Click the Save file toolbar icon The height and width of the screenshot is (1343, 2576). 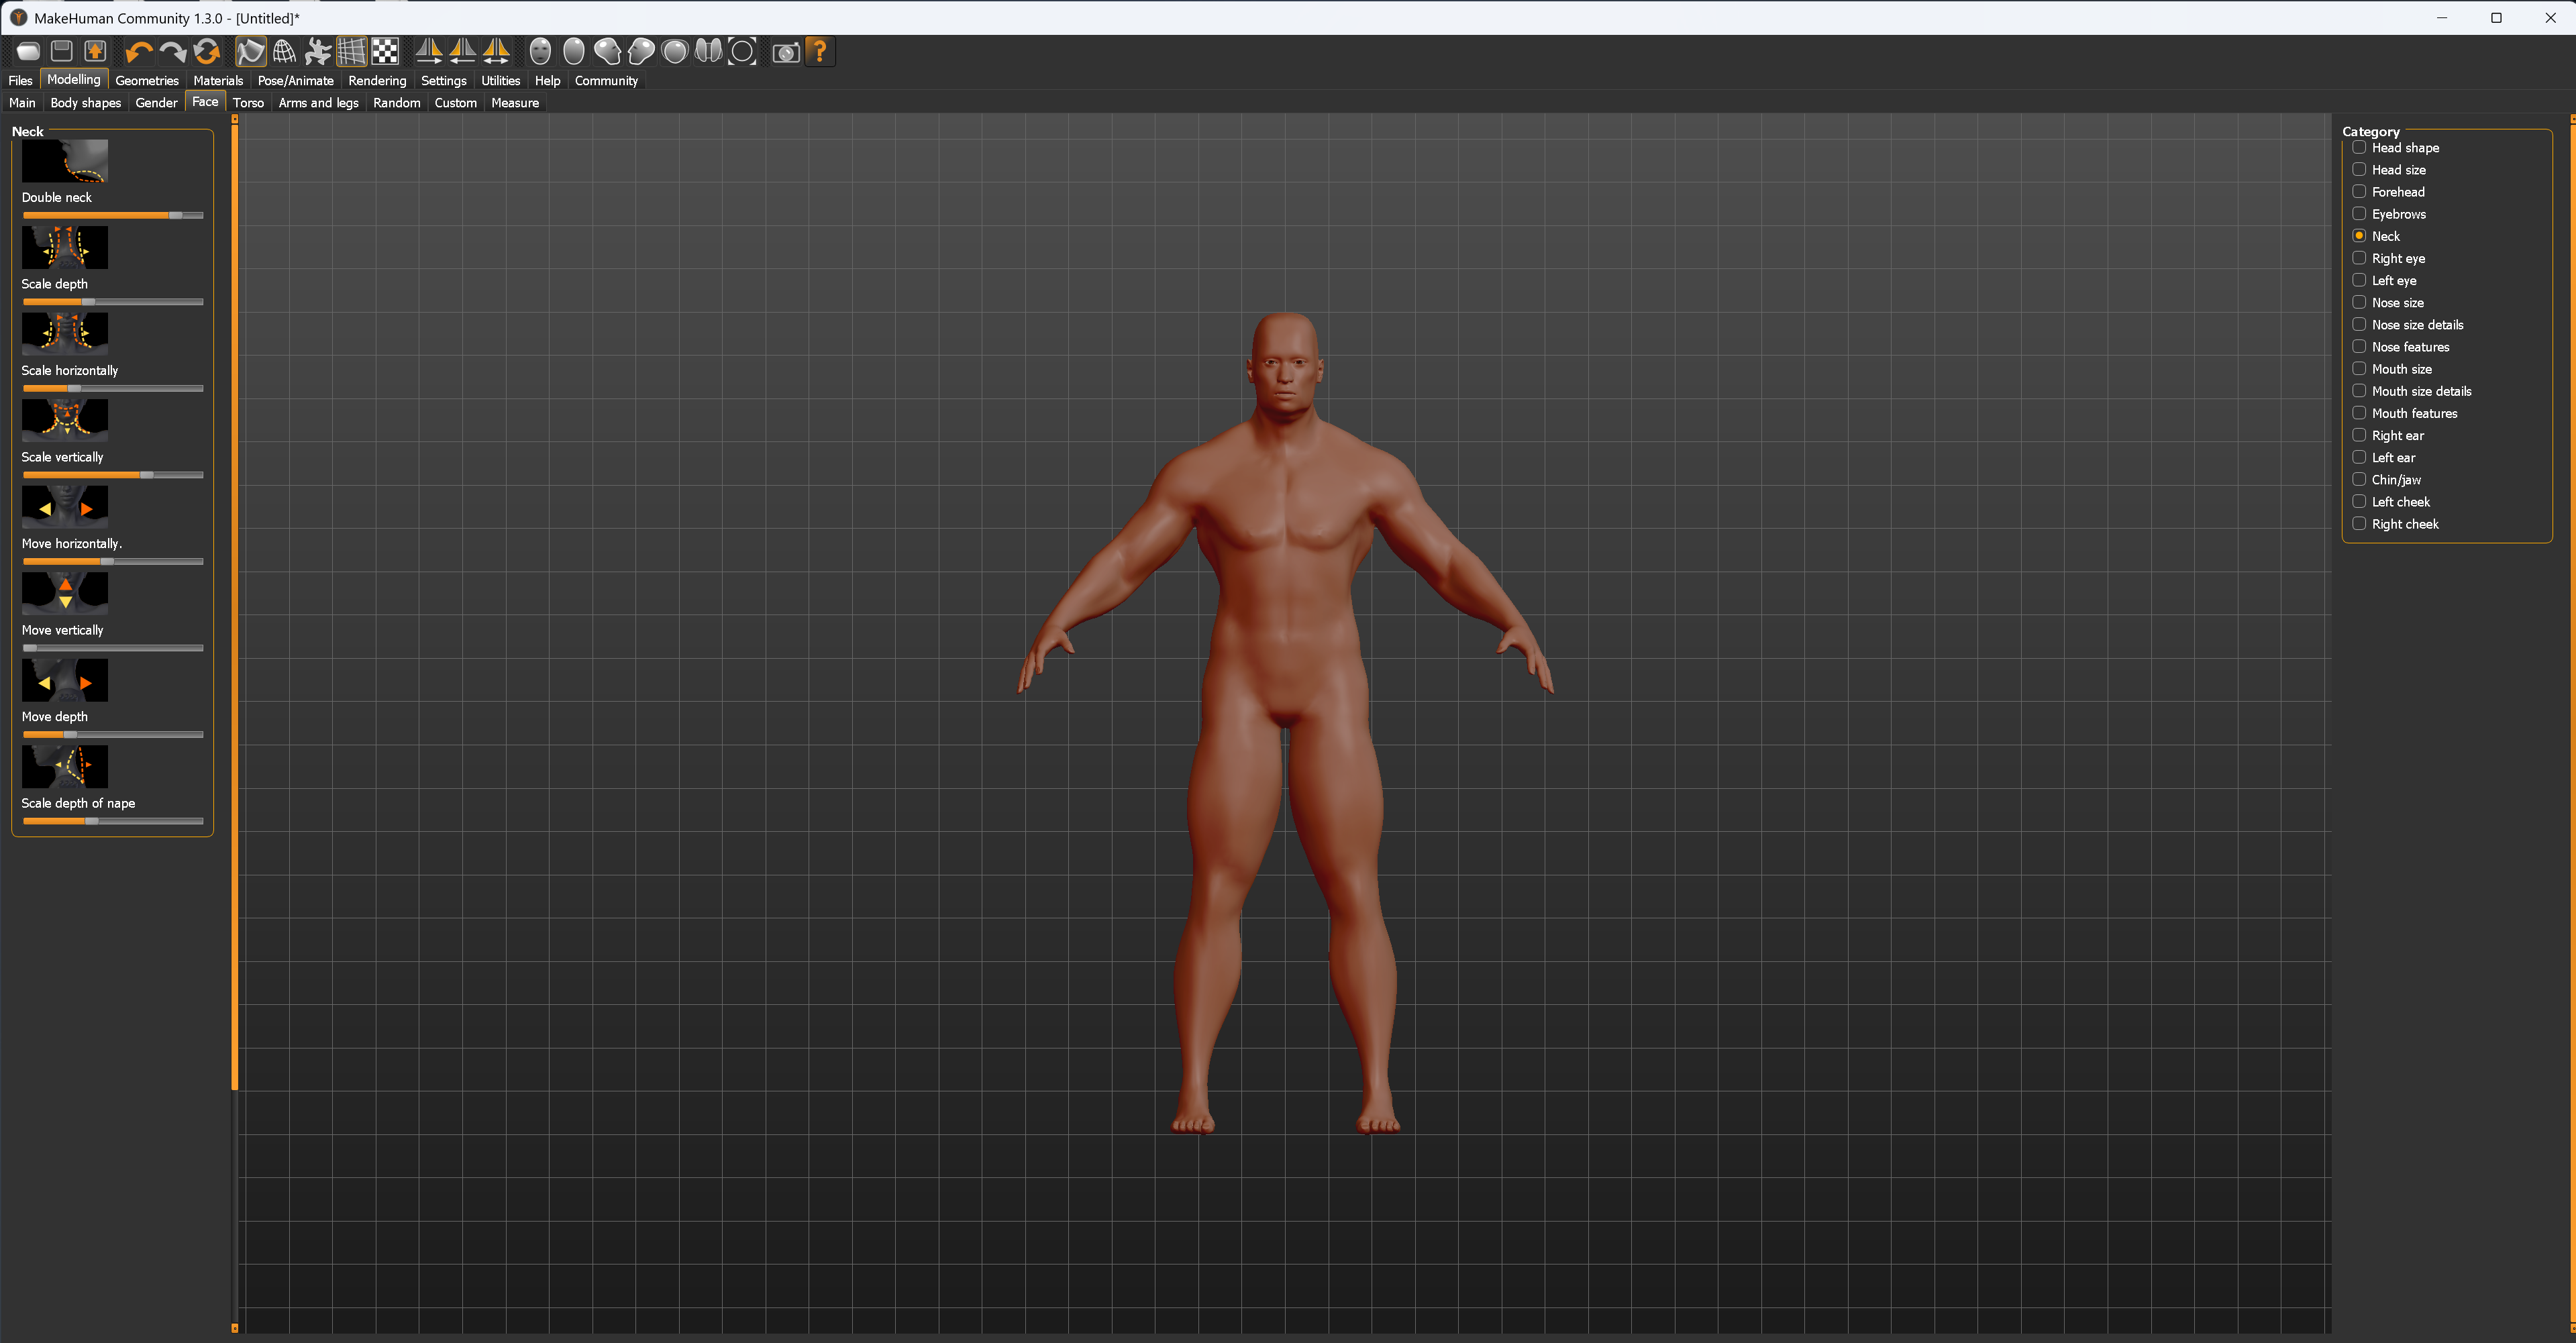tap(62, 51)
